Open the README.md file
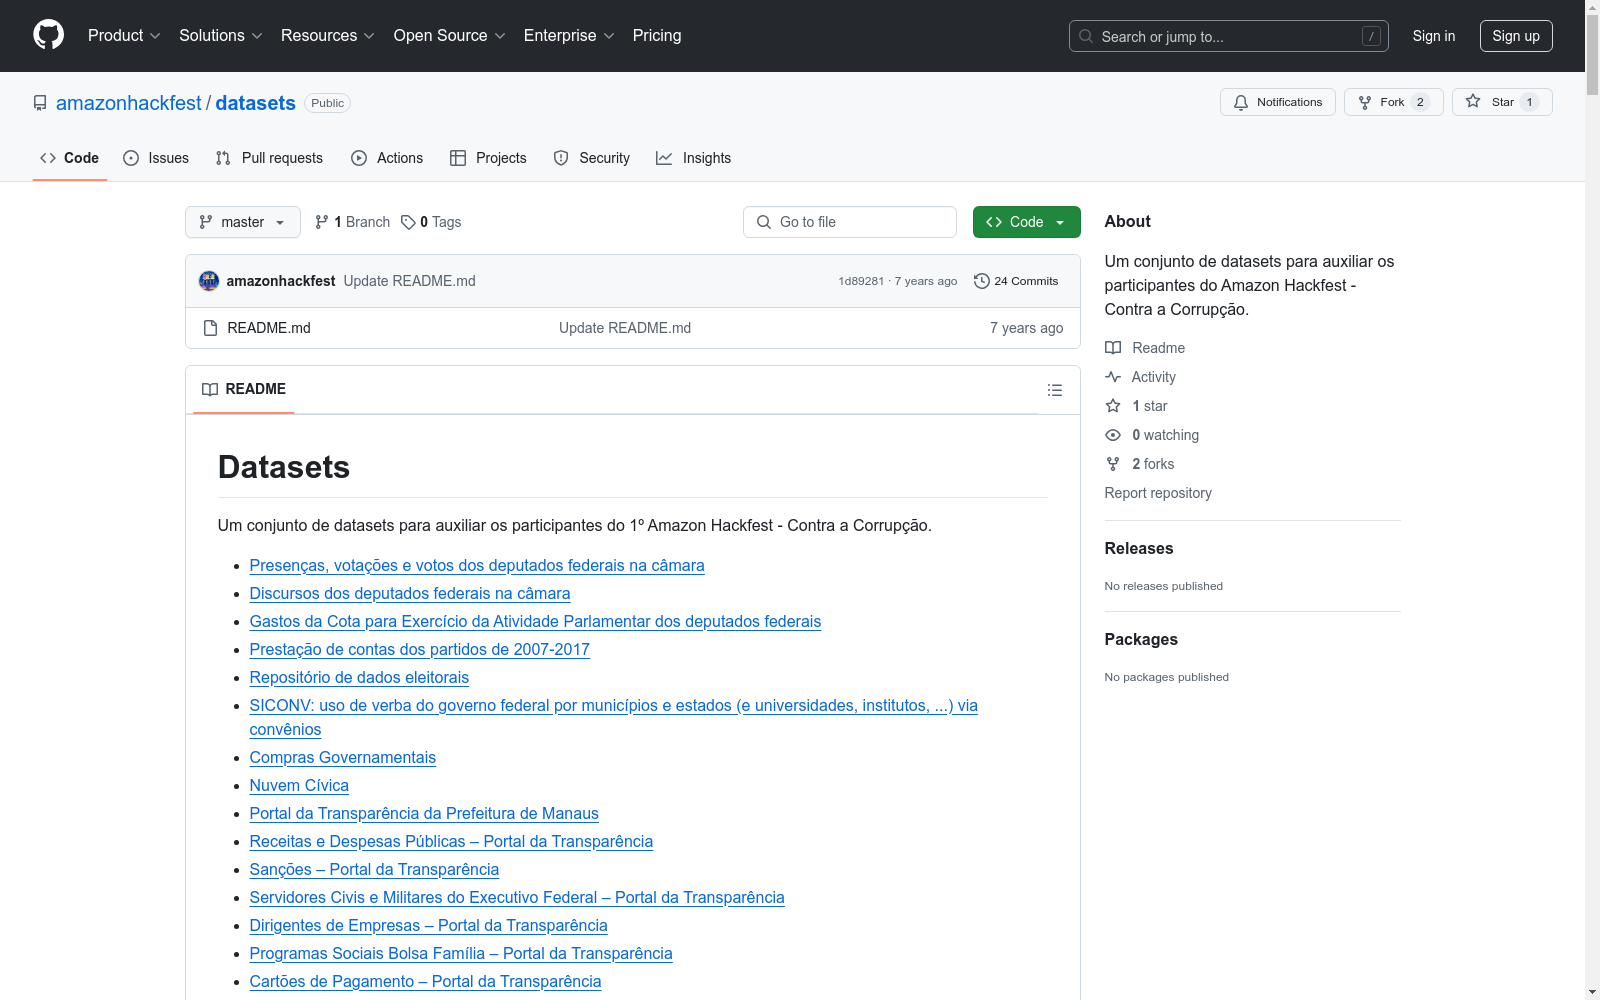This screenshot has height=1000, width=1600. [x=269, y=328]
